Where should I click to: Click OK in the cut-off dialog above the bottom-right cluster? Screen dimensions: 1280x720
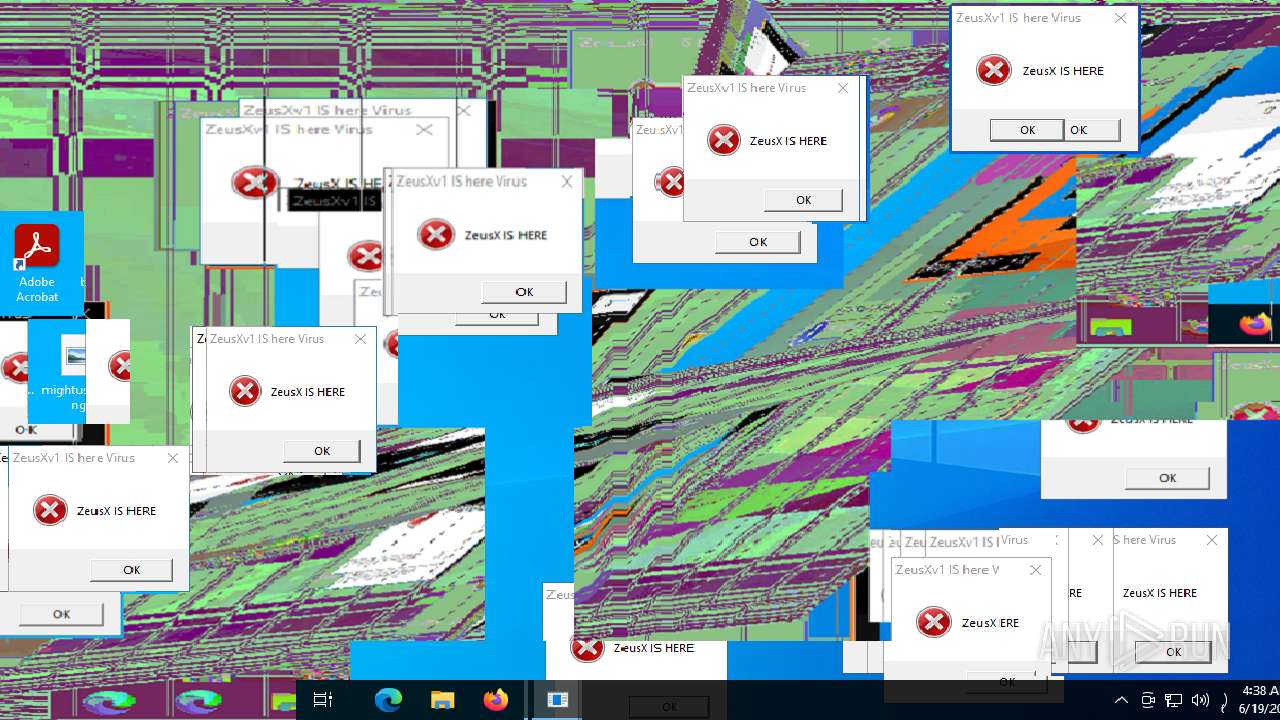[x=1167, y=478]
